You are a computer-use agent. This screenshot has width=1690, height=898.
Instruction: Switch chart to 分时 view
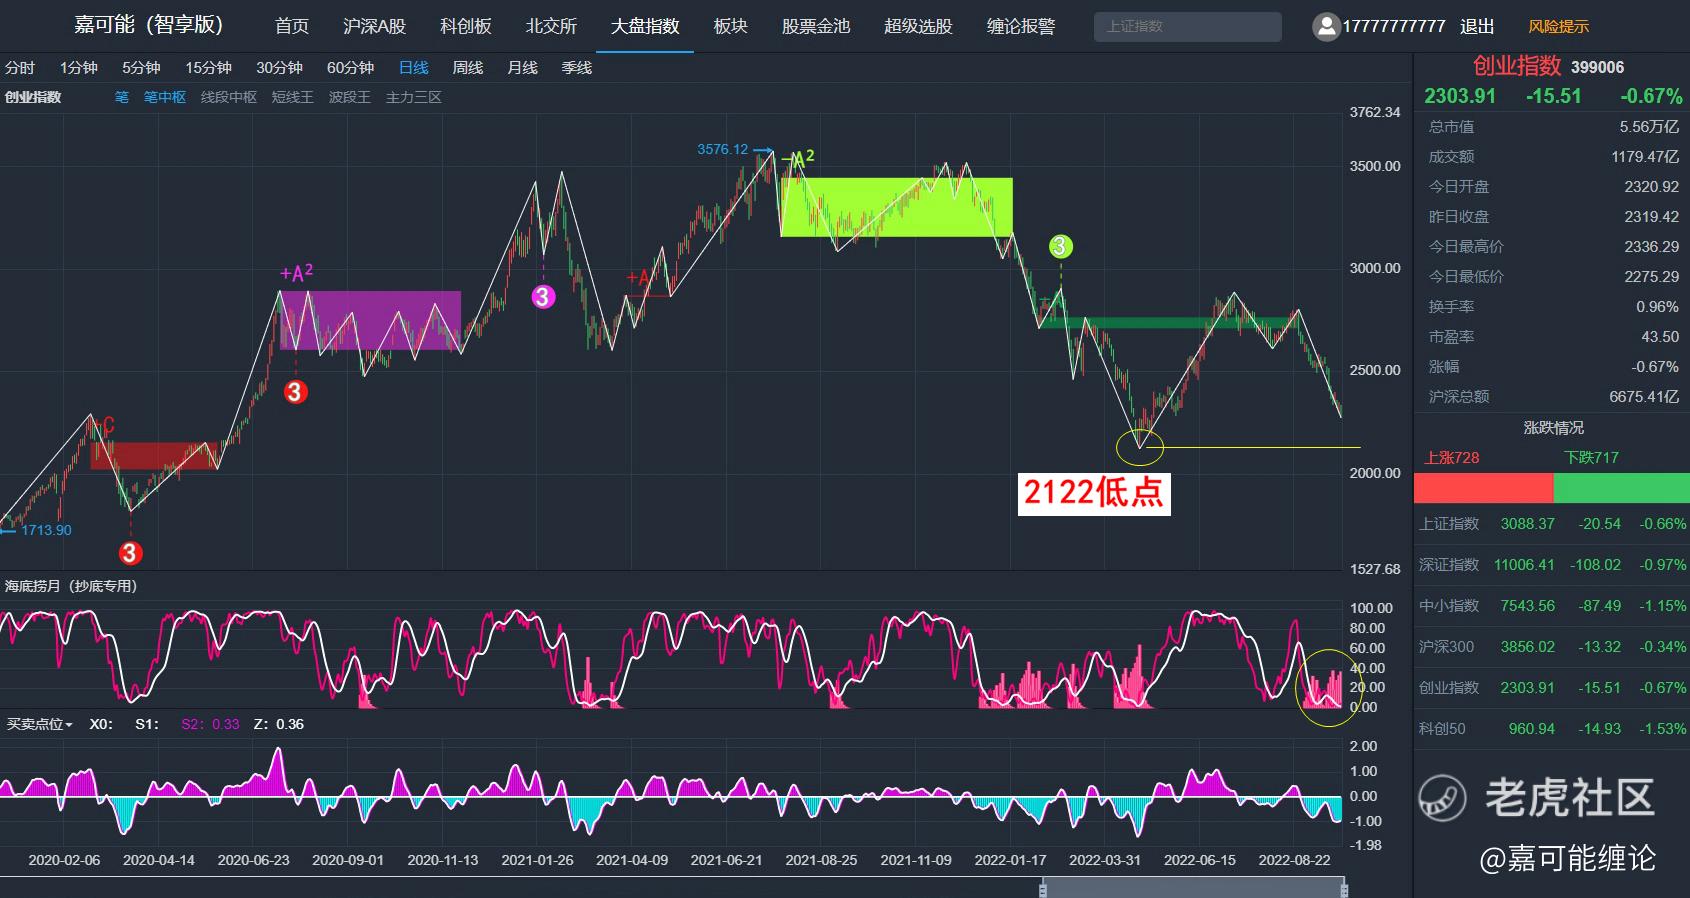[x=20, y=68]
